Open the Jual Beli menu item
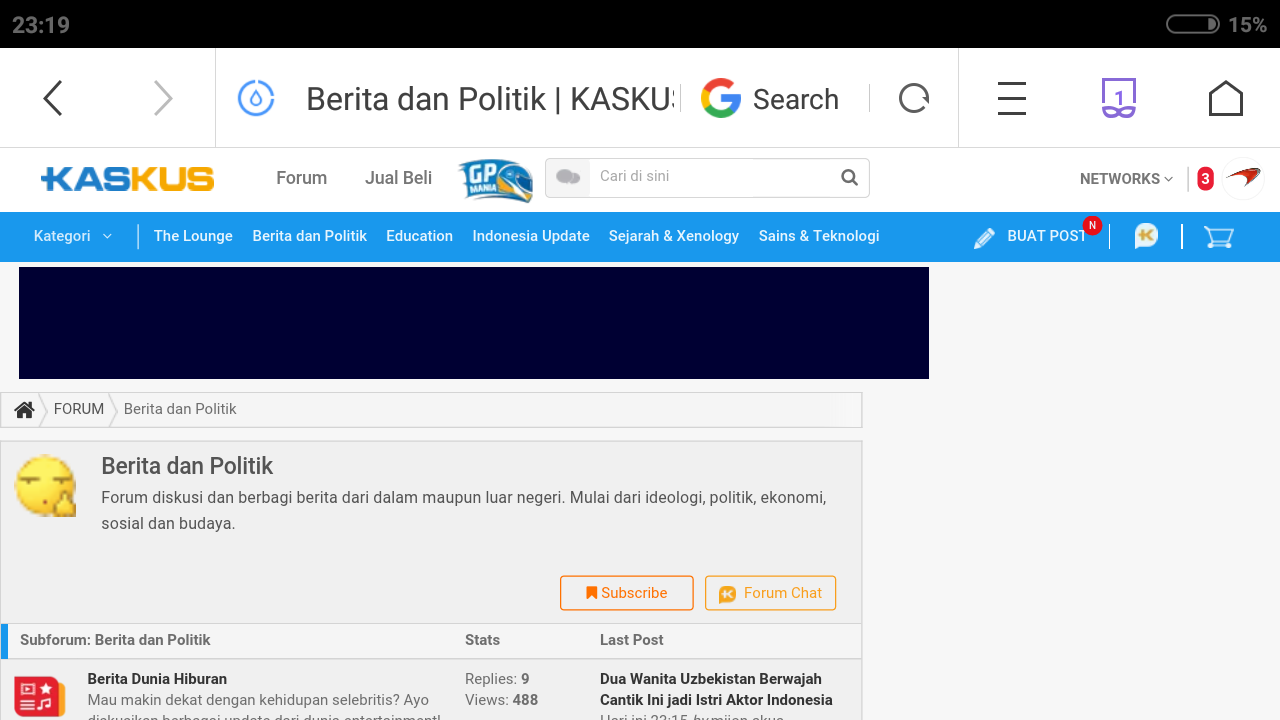 (398, 178)
